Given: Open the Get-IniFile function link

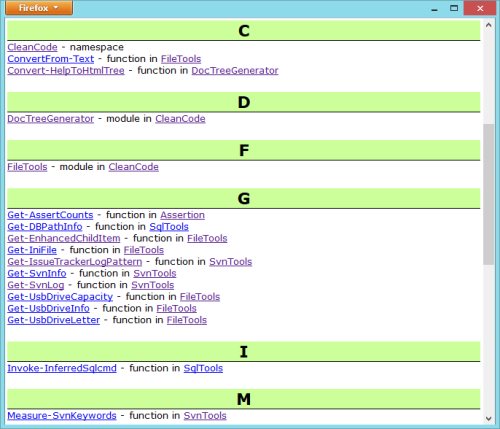Looking at the screenshot, I should [x=32, y=250].
